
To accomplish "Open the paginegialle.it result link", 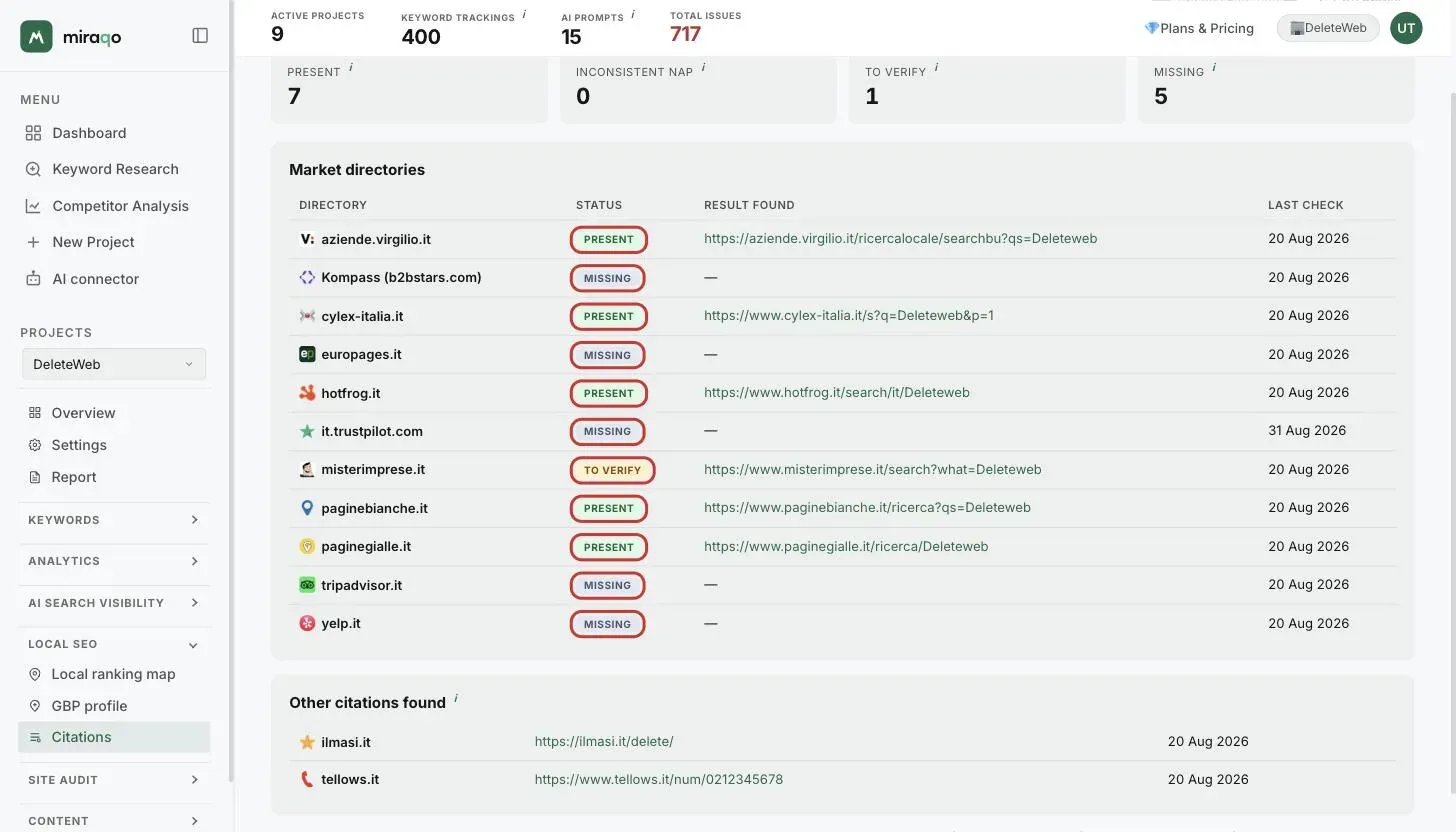I will point(846,547).
